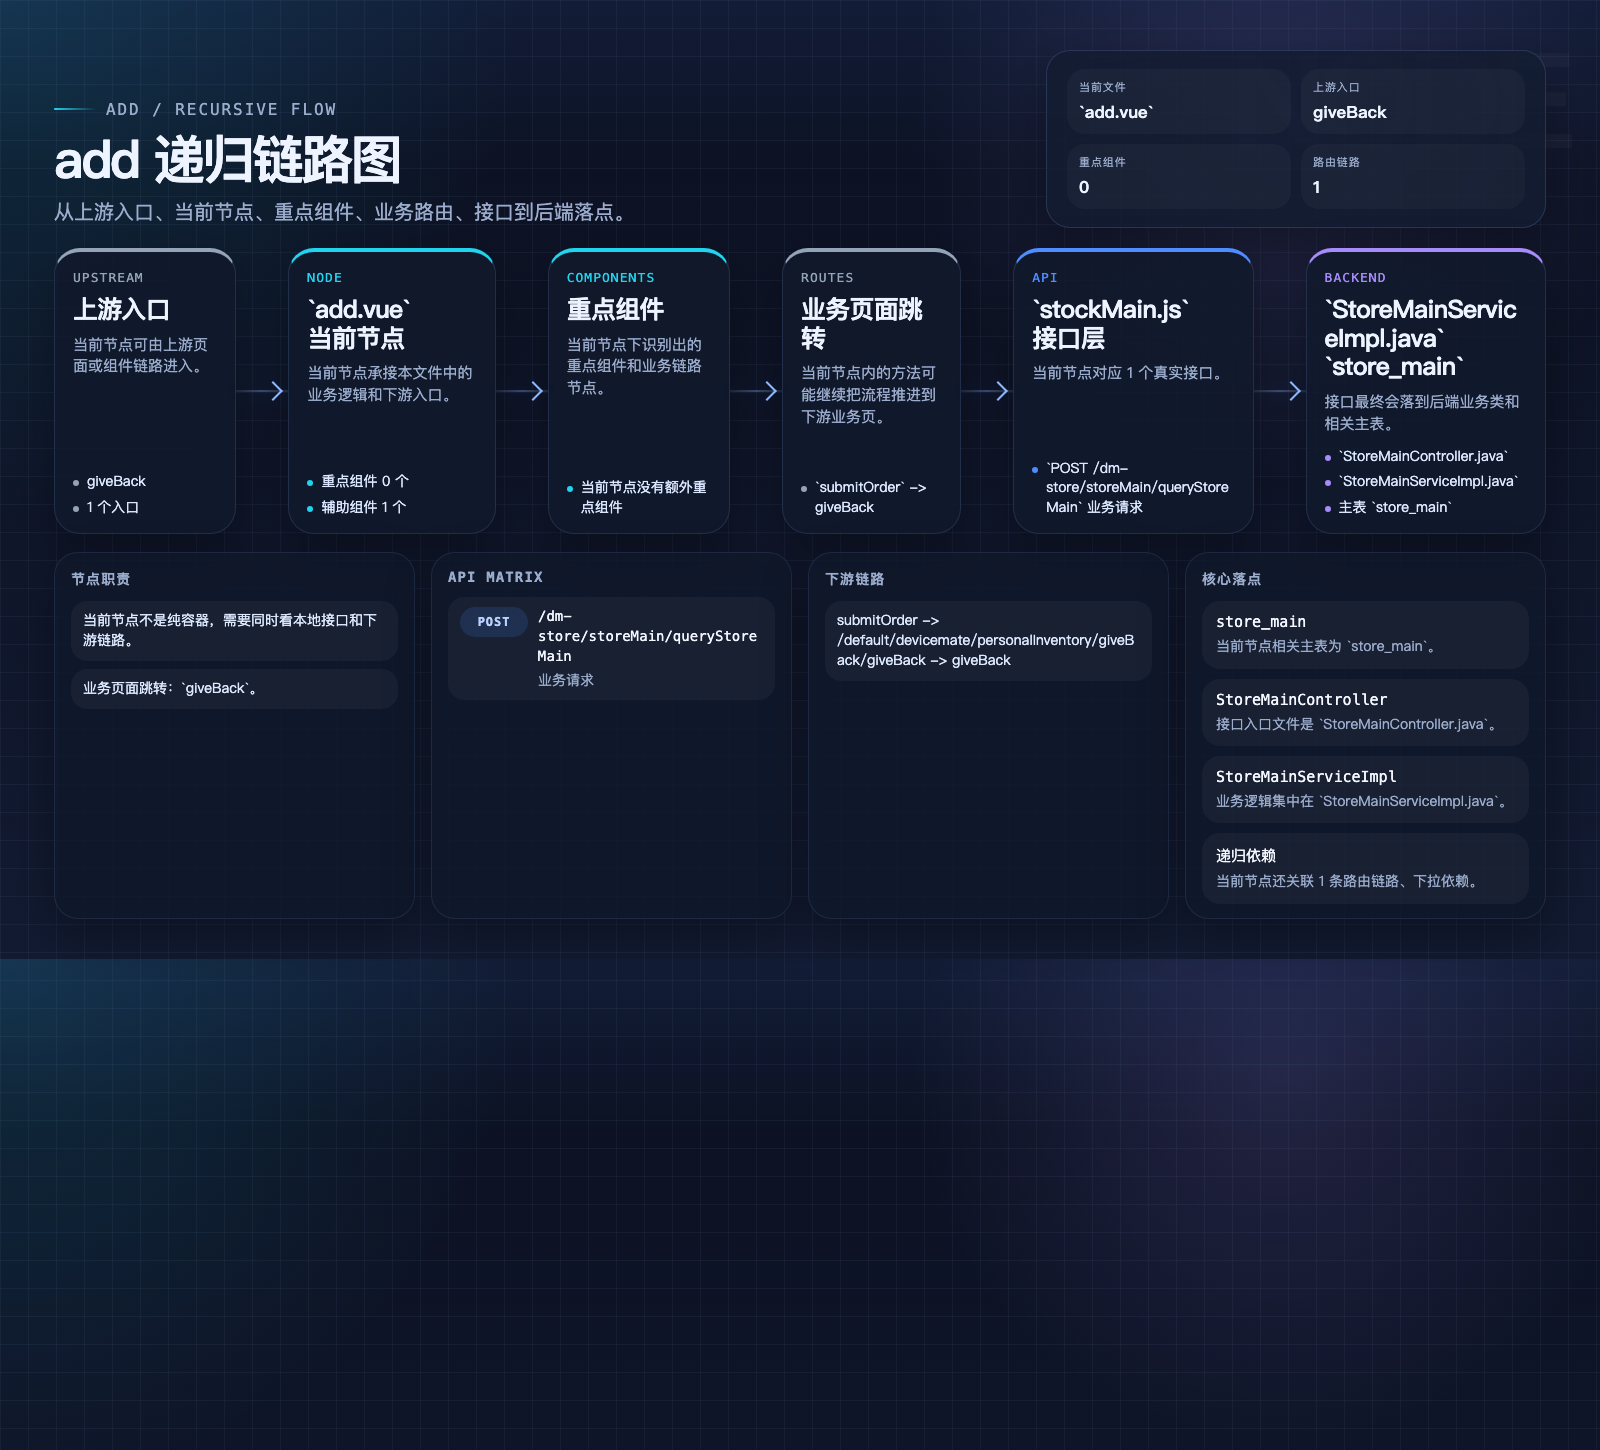Click the submitOrder giveBack path under 下游链路
1600x1450 pixels.
point(988,640)
